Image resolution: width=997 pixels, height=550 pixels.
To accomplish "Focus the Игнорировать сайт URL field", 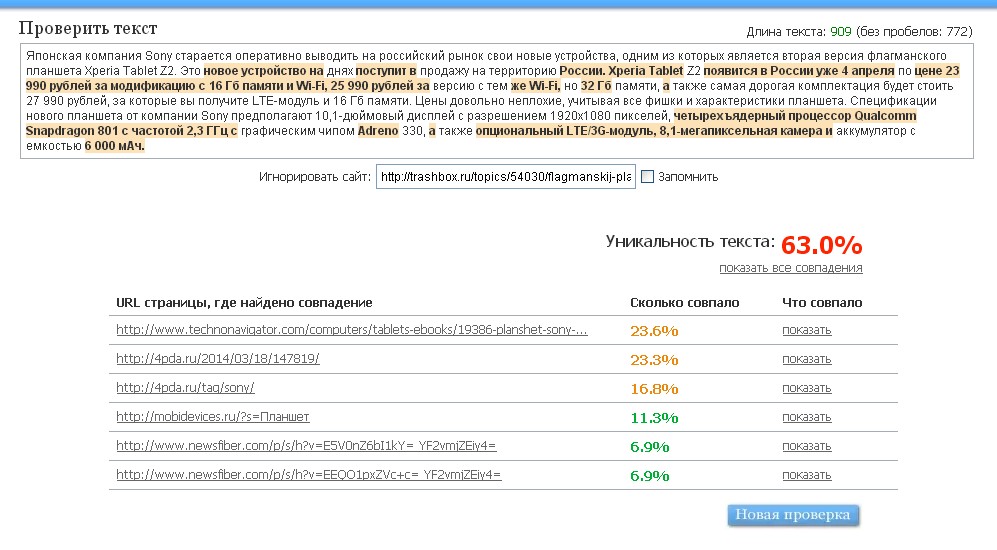I will coord(505,177).
